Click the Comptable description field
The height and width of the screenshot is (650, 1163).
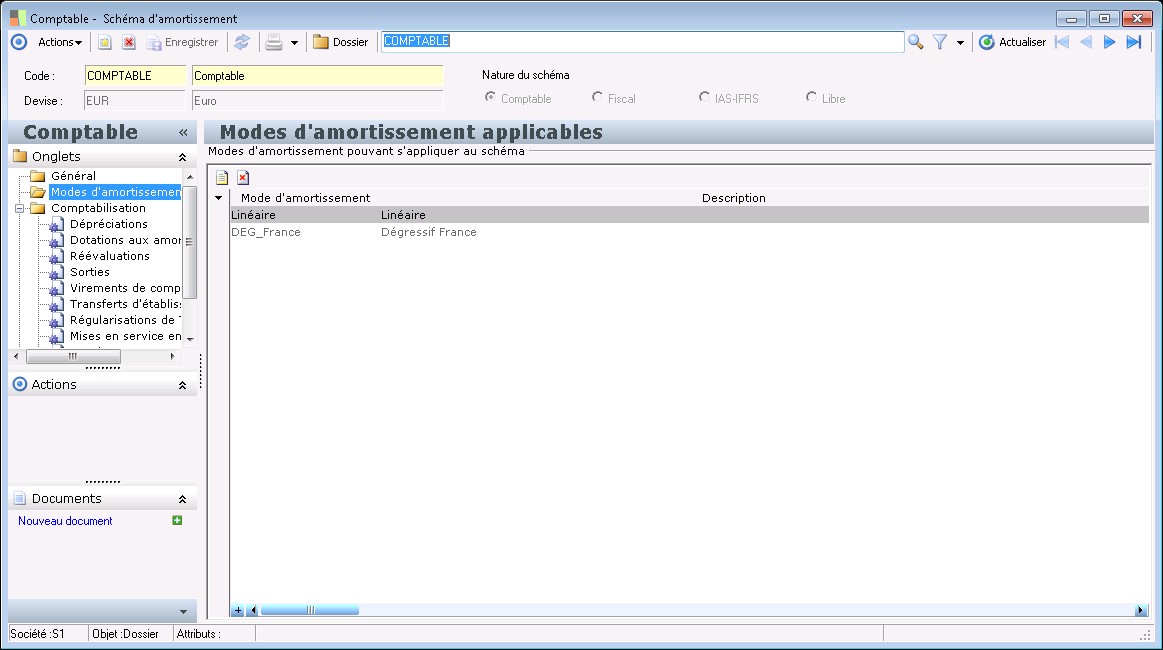[x=317, y=76]
